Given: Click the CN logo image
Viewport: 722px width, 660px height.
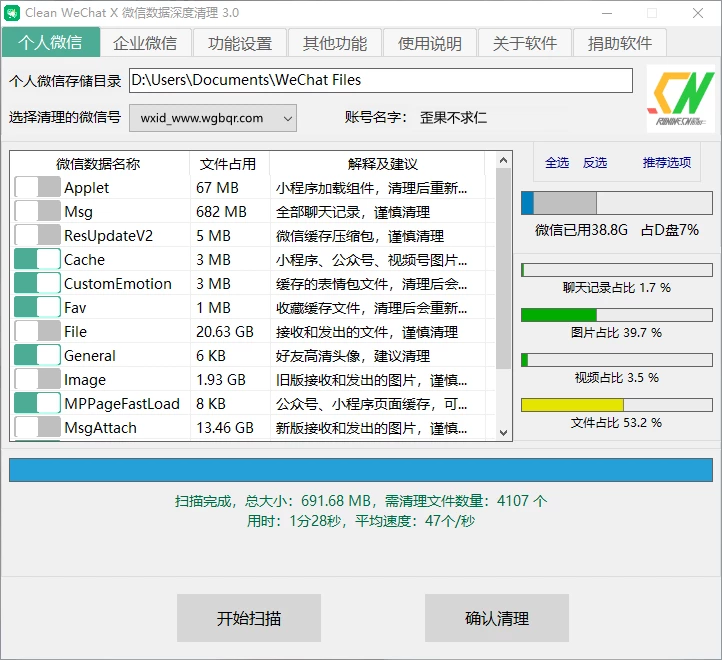Looking at the screenshot, I should tap(681, 100).
